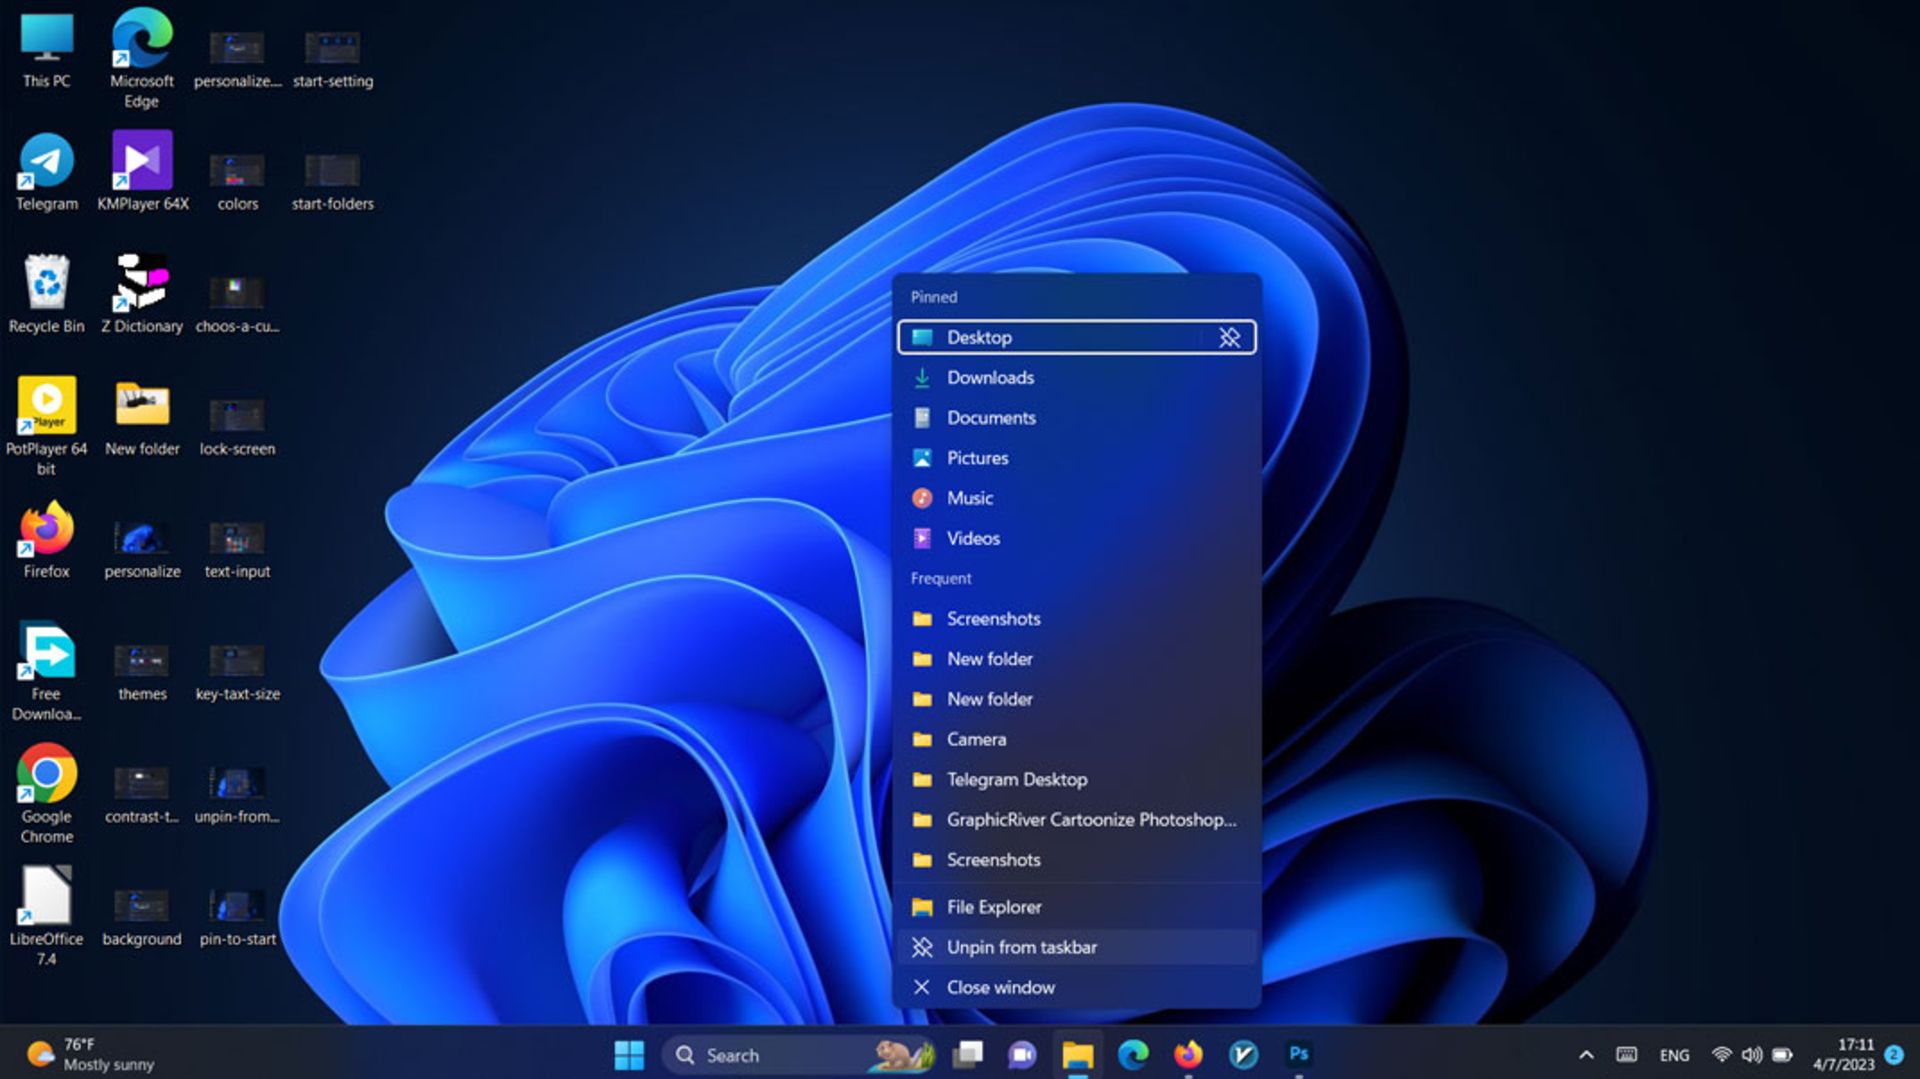Image resolution: width=1920 pixels, height=1079 pixels.
Task: Open the pinned Pictures folder
Action: click(x=977, y=458)
